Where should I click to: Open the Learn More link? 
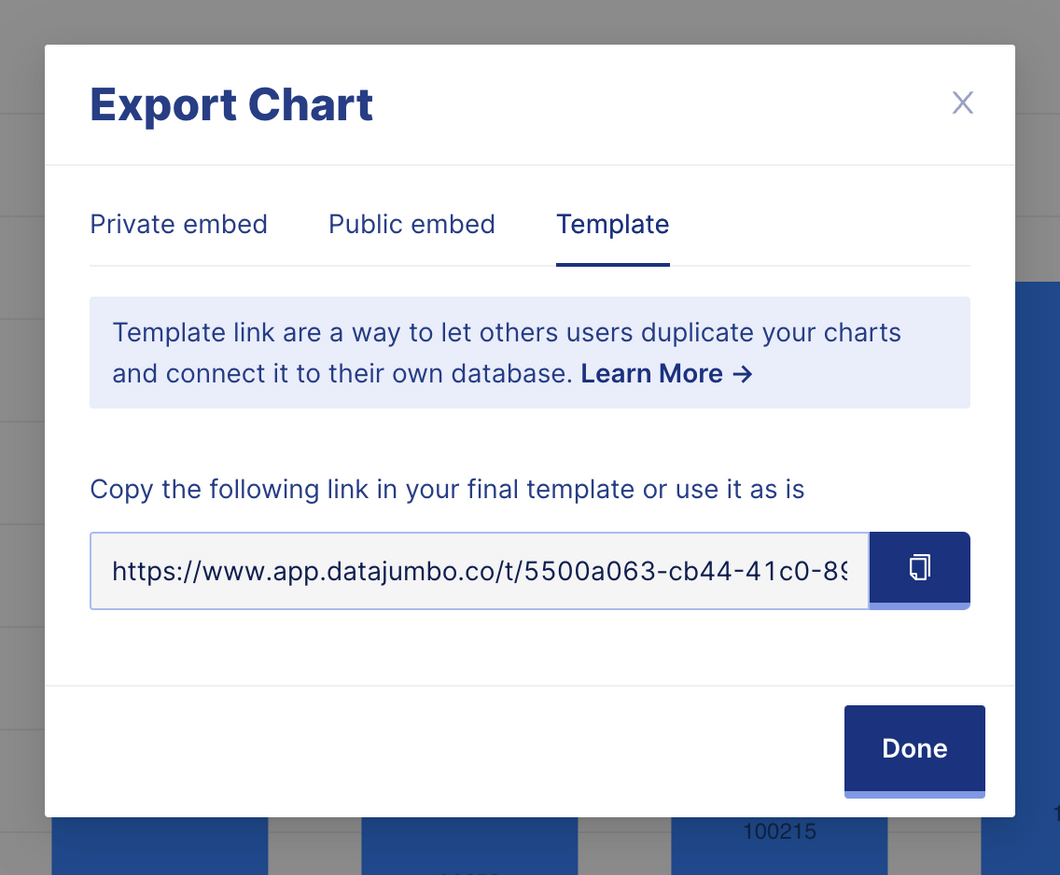point(652,373)
